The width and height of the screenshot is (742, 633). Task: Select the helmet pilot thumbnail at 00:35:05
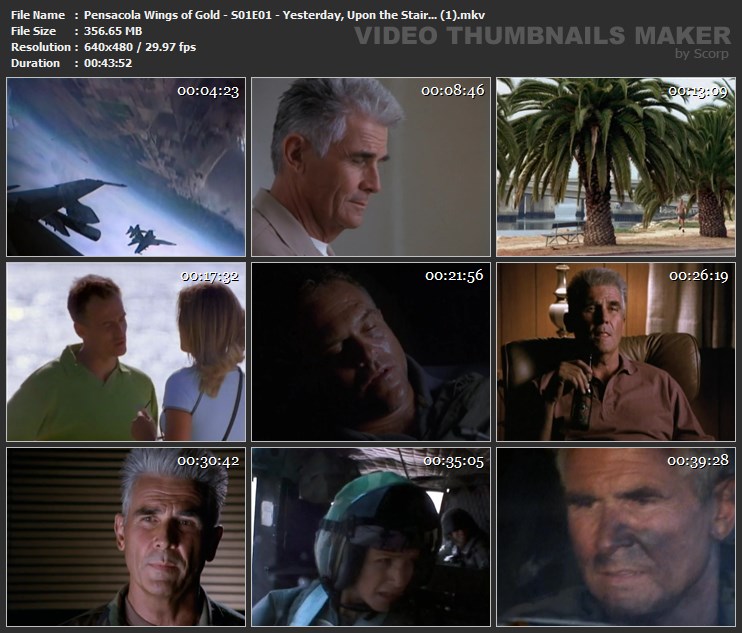(371, 537)
